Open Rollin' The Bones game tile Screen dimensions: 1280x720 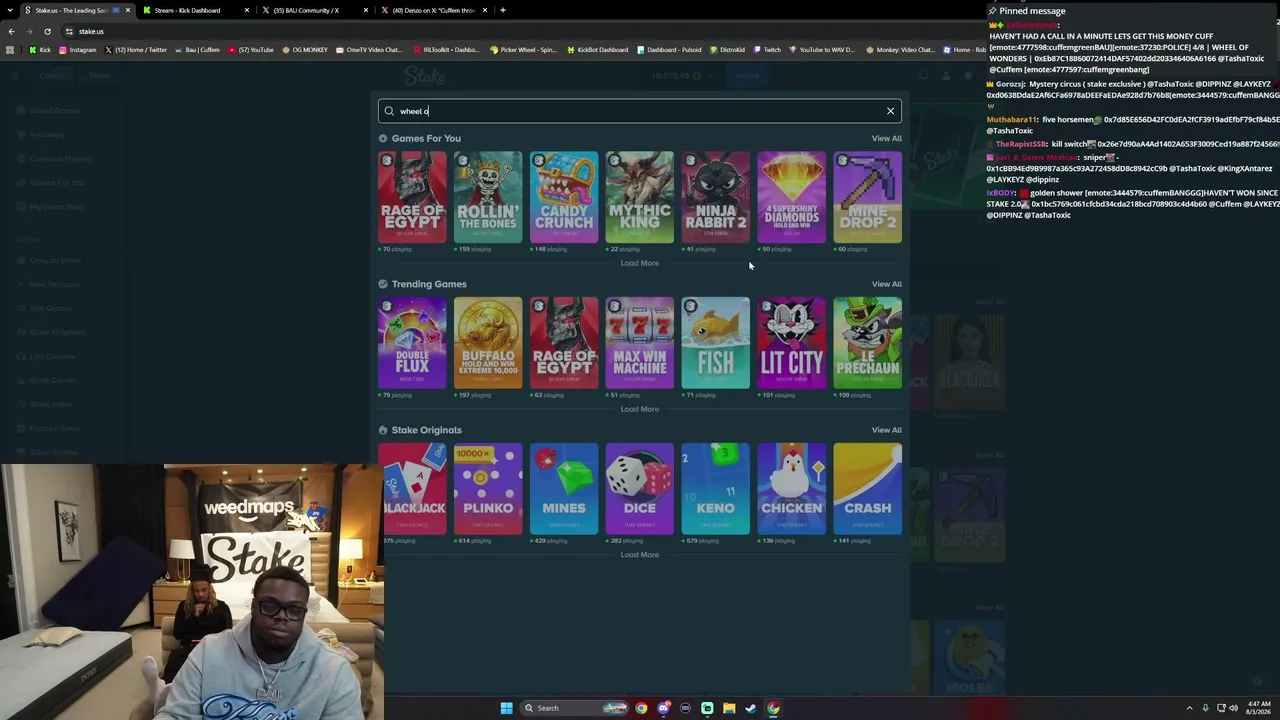[x=488, y=197]
